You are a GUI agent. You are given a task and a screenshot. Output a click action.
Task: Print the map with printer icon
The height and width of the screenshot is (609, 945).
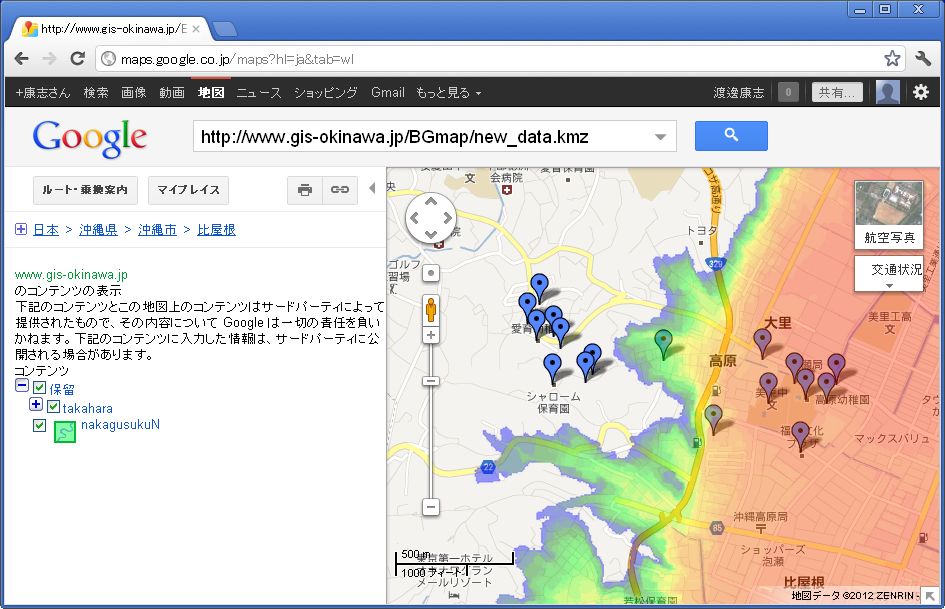(305, 190)
